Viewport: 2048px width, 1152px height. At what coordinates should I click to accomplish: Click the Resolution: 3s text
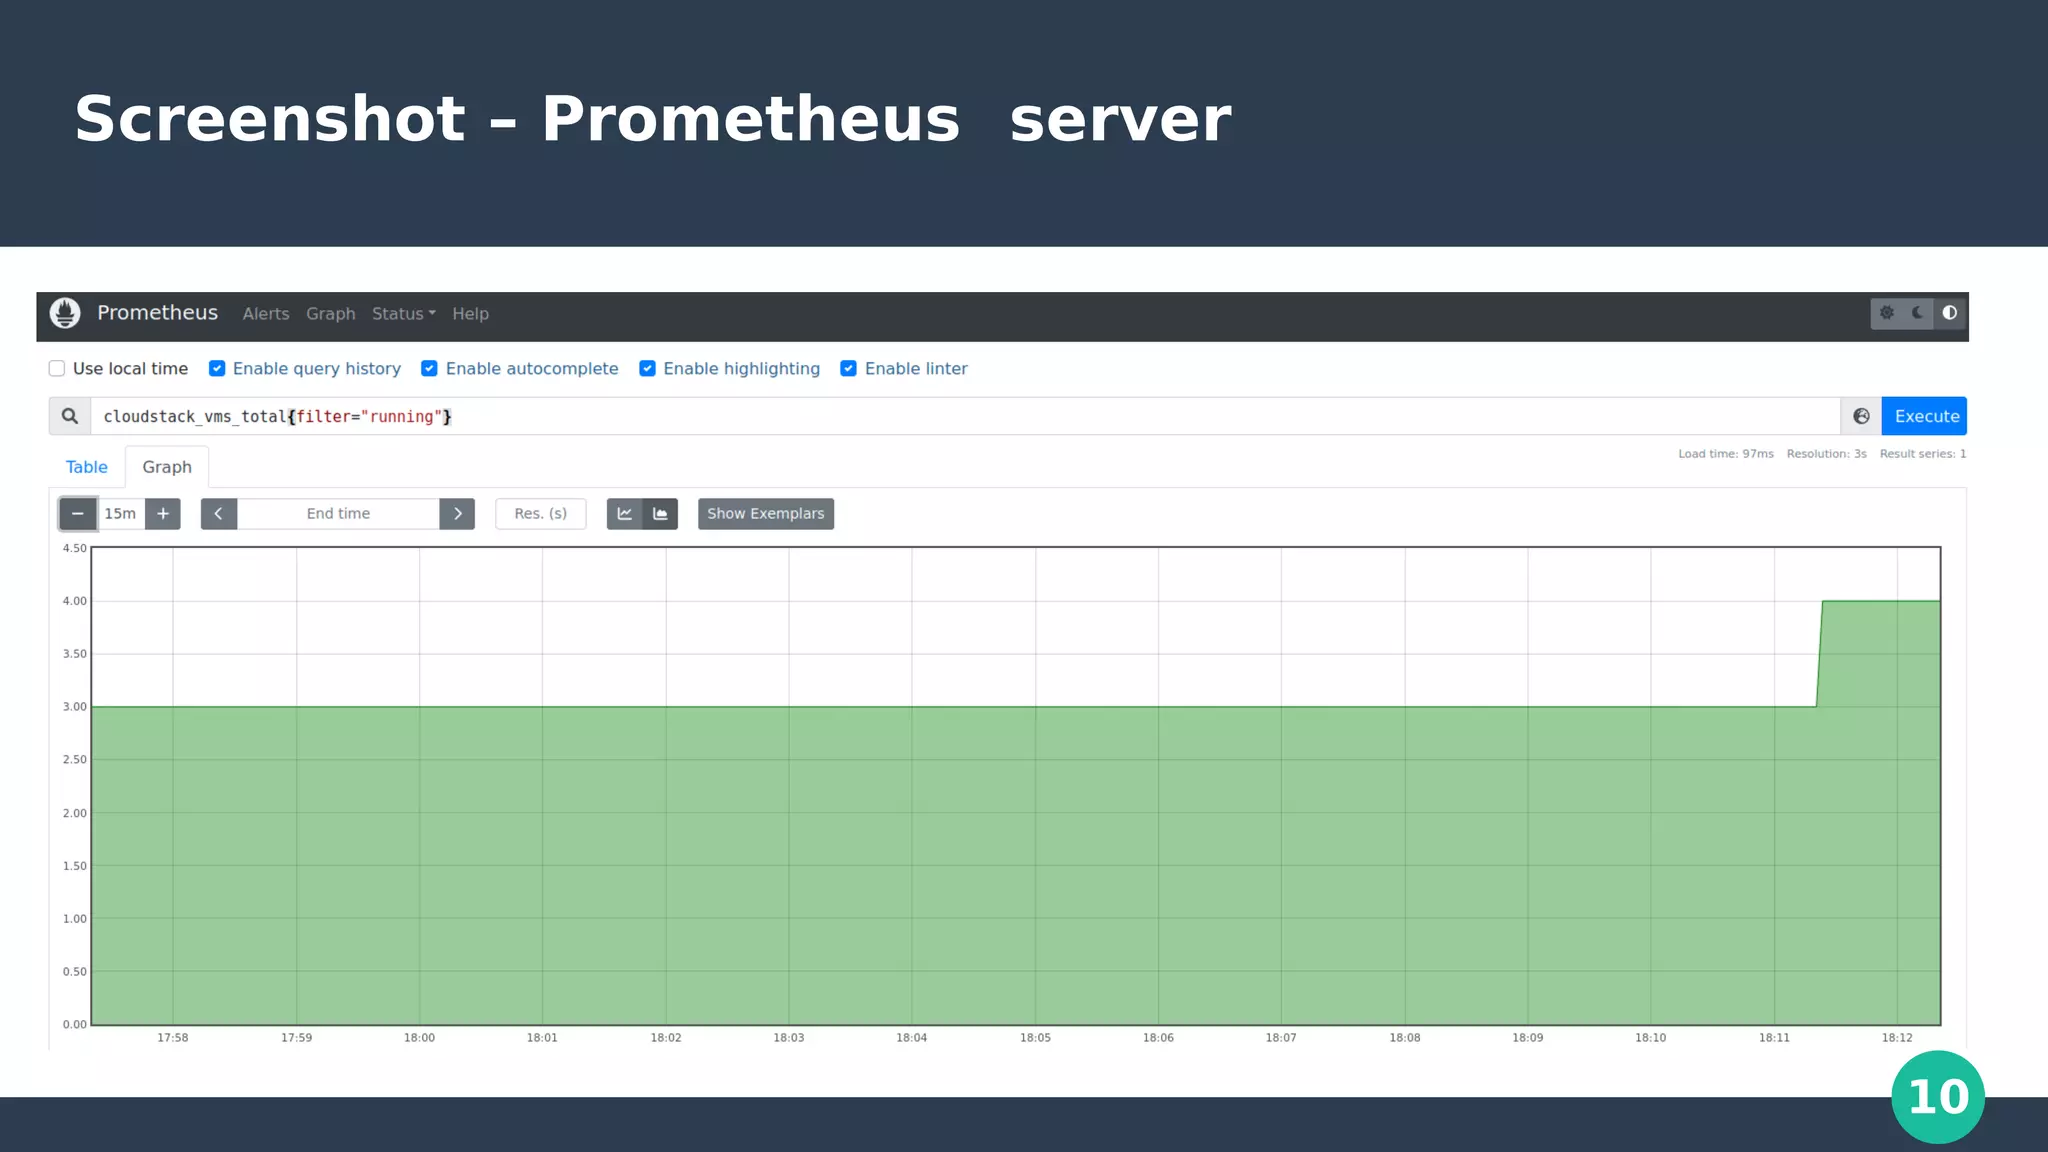coord(1827,454)
